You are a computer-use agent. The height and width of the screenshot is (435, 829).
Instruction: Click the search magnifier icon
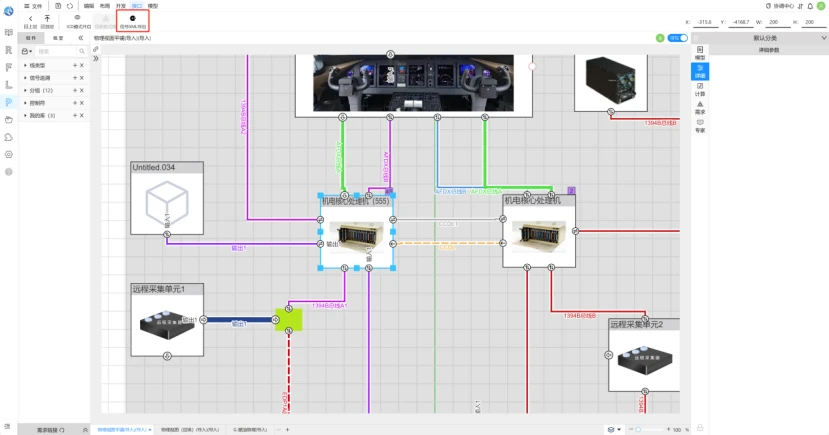click(82, 51)
